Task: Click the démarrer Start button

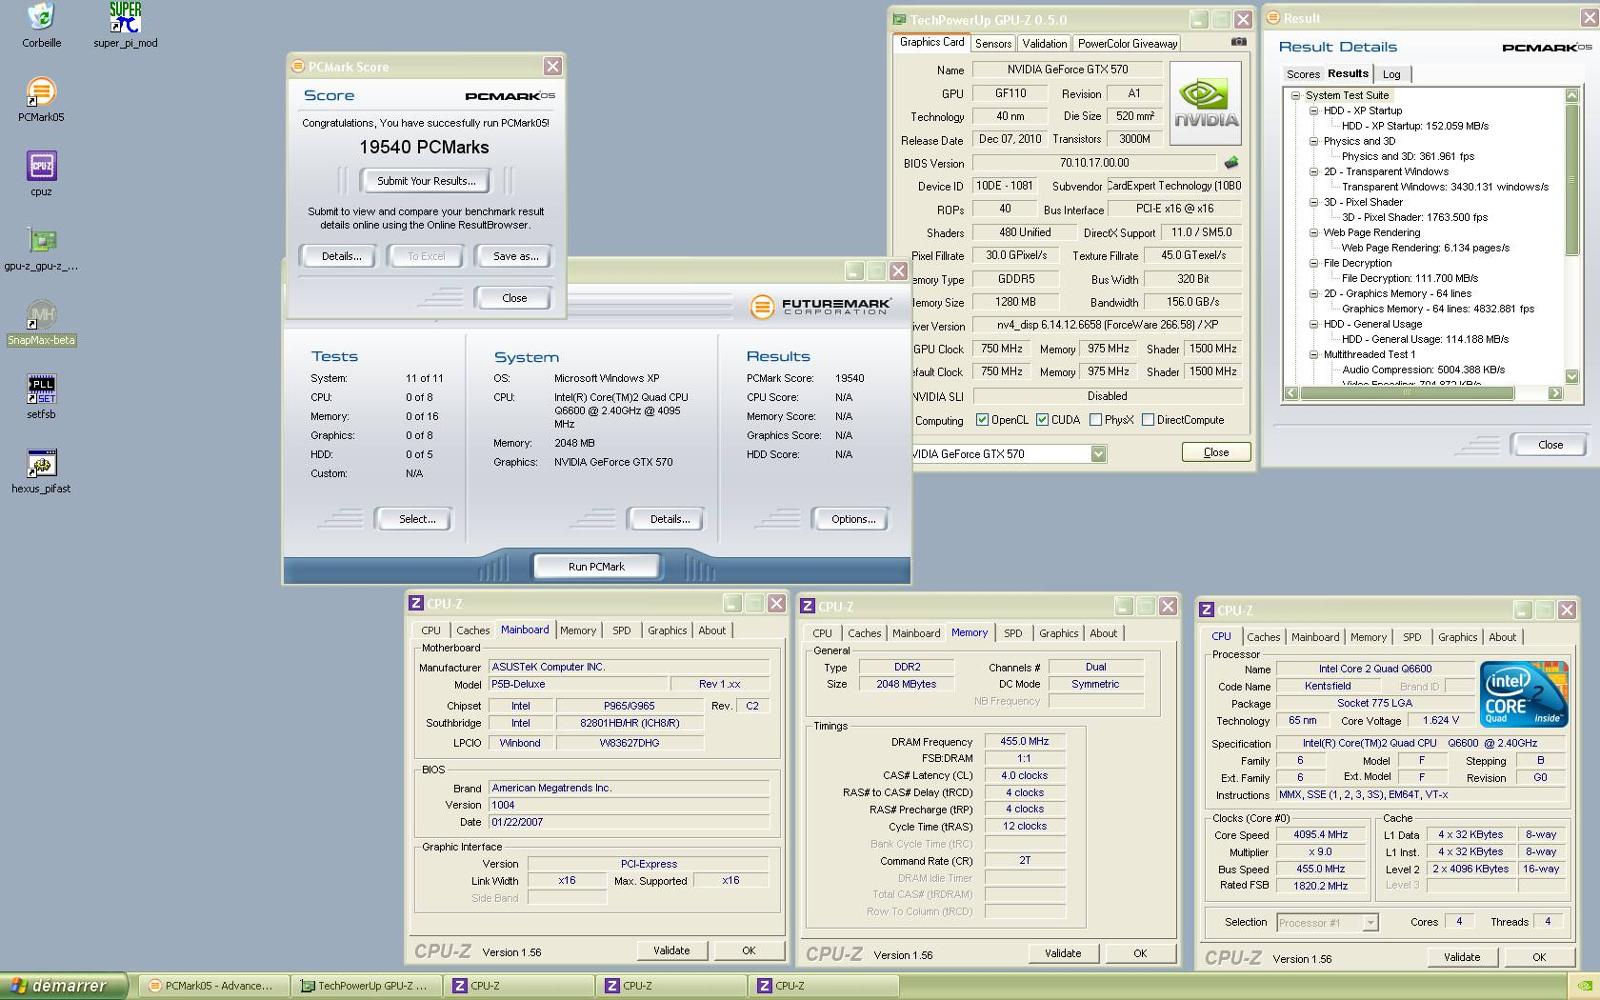Action: pos(63,986)
